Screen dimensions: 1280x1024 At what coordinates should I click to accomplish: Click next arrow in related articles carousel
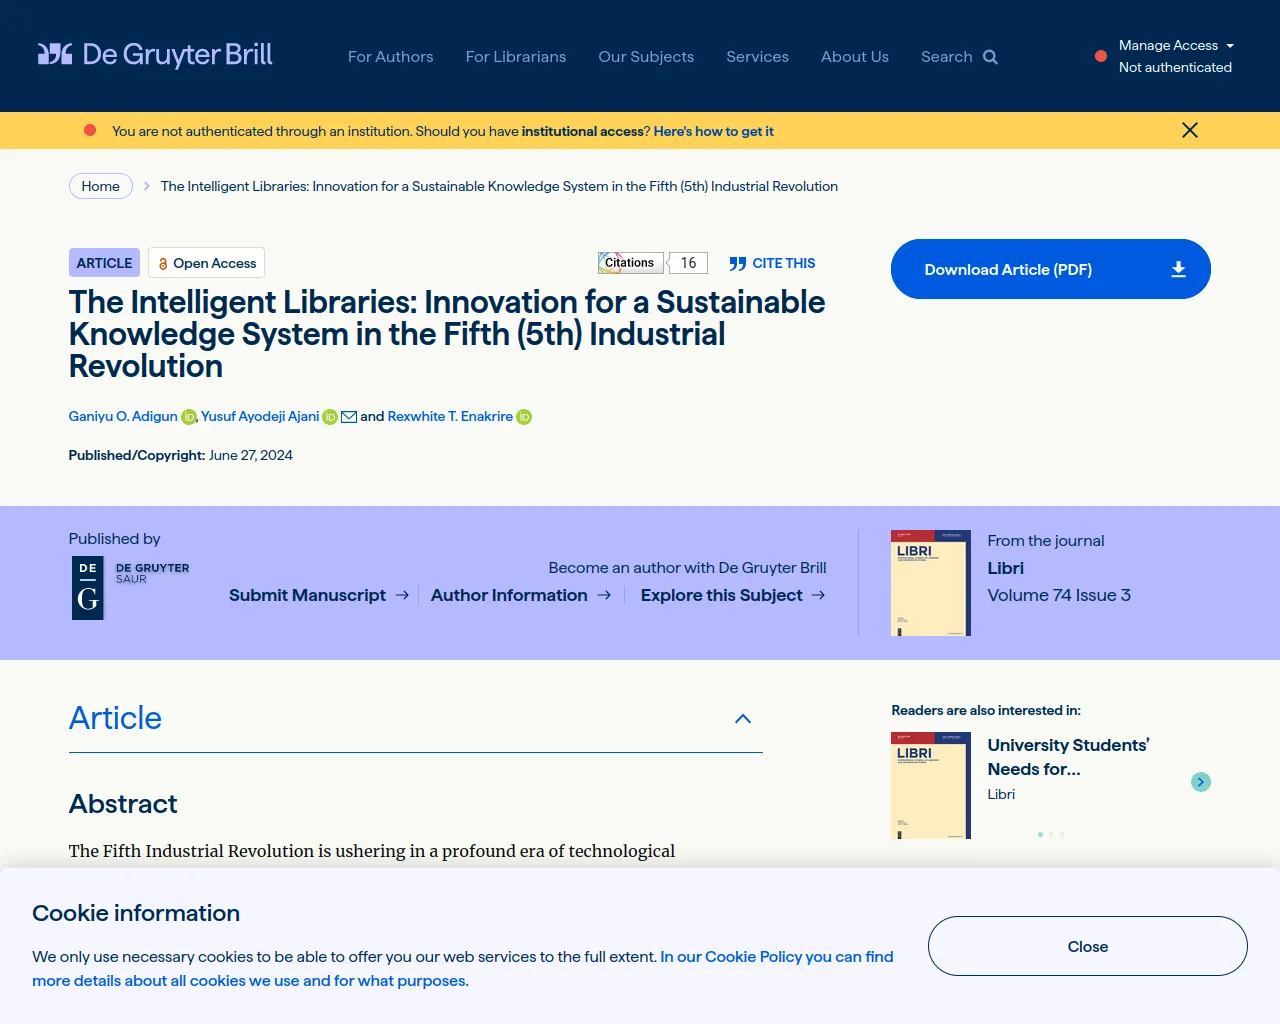click(1201, 782)
